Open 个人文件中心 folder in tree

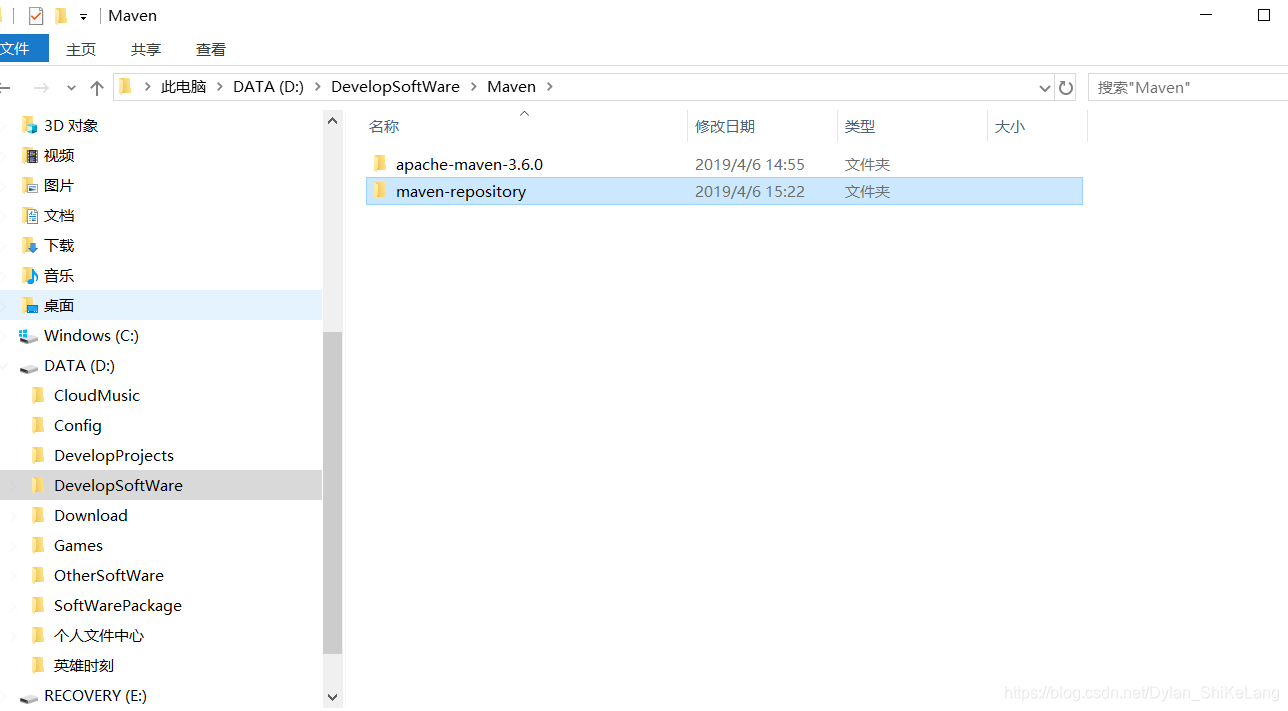point(99,636)
